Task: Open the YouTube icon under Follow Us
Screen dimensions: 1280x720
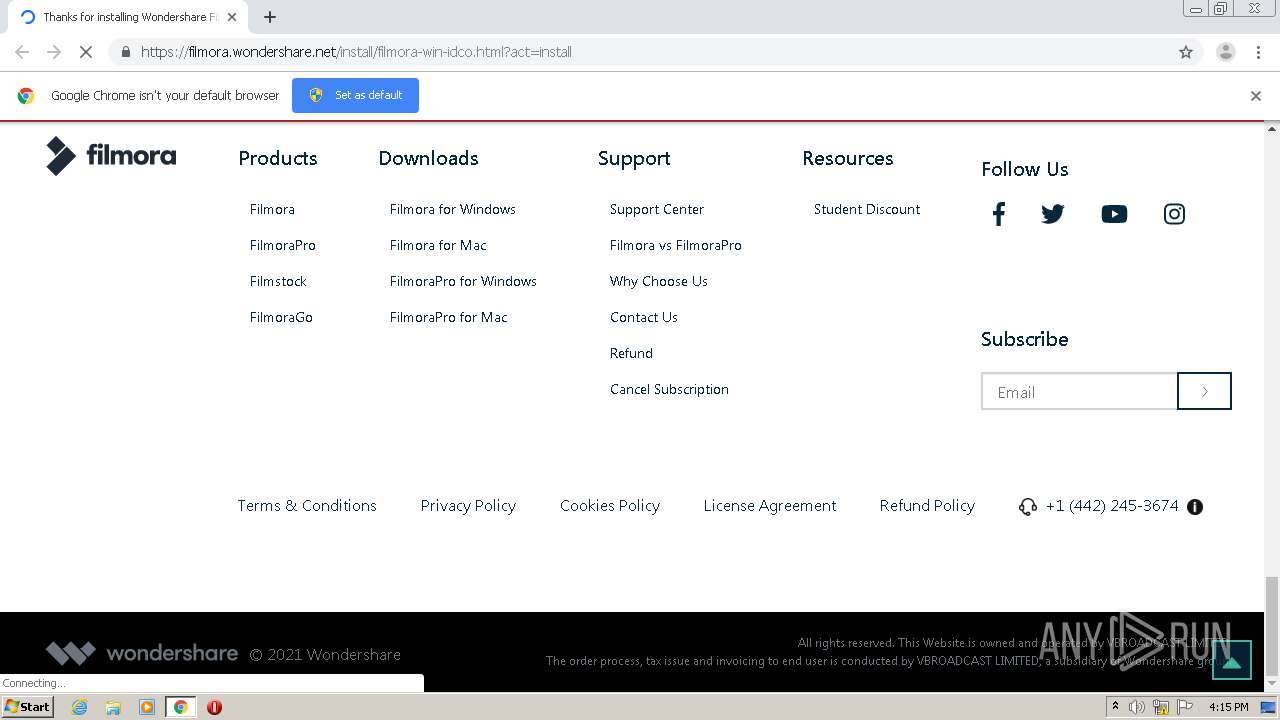Action: [x=1114, y=214]
